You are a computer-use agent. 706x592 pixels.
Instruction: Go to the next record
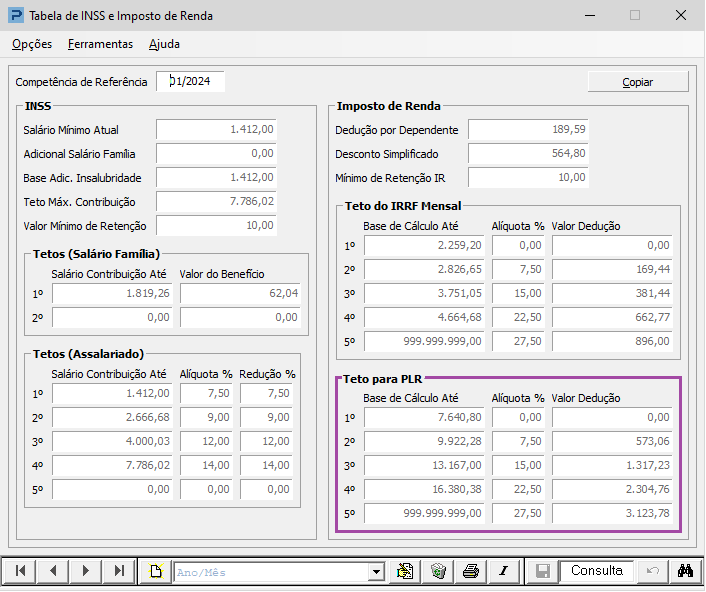point(86,571)
